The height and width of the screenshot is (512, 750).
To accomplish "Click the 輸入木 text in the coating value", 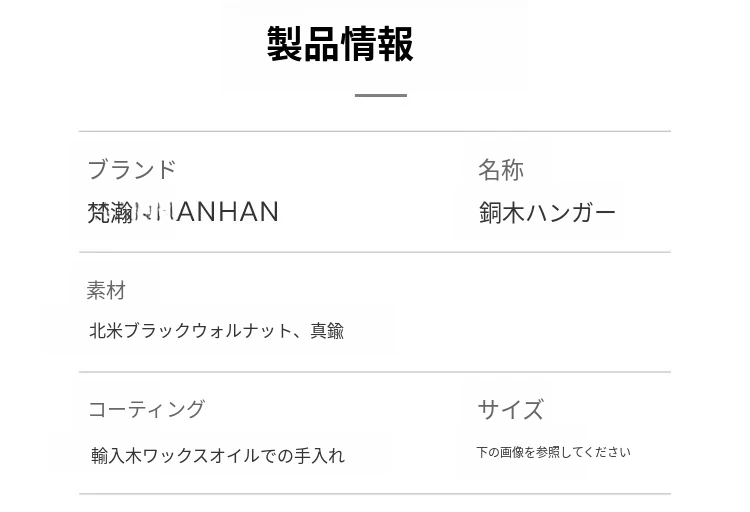I will (117, 456).
